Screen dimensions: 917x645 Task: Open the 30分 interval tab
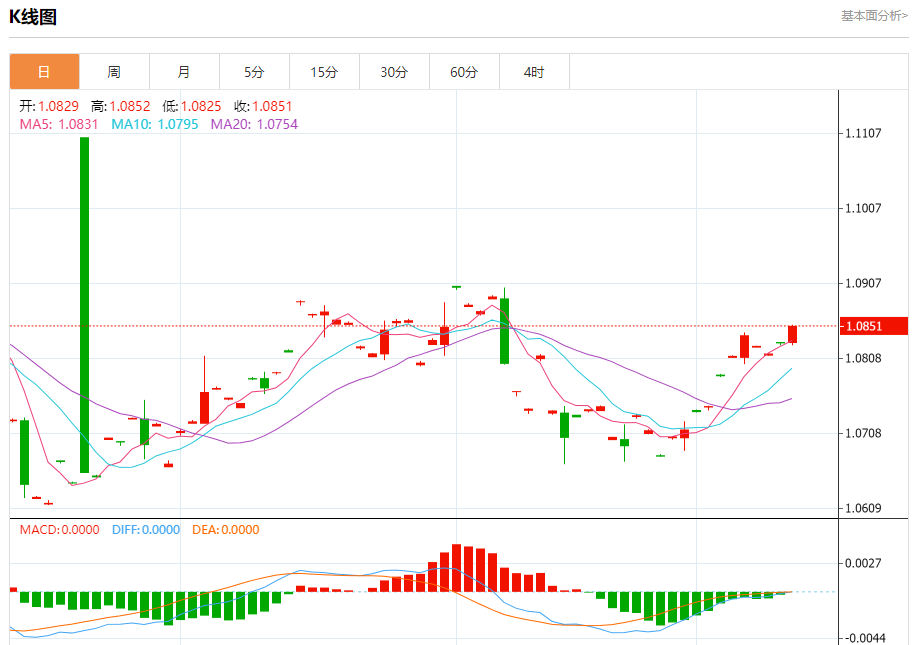click(394, 72)
